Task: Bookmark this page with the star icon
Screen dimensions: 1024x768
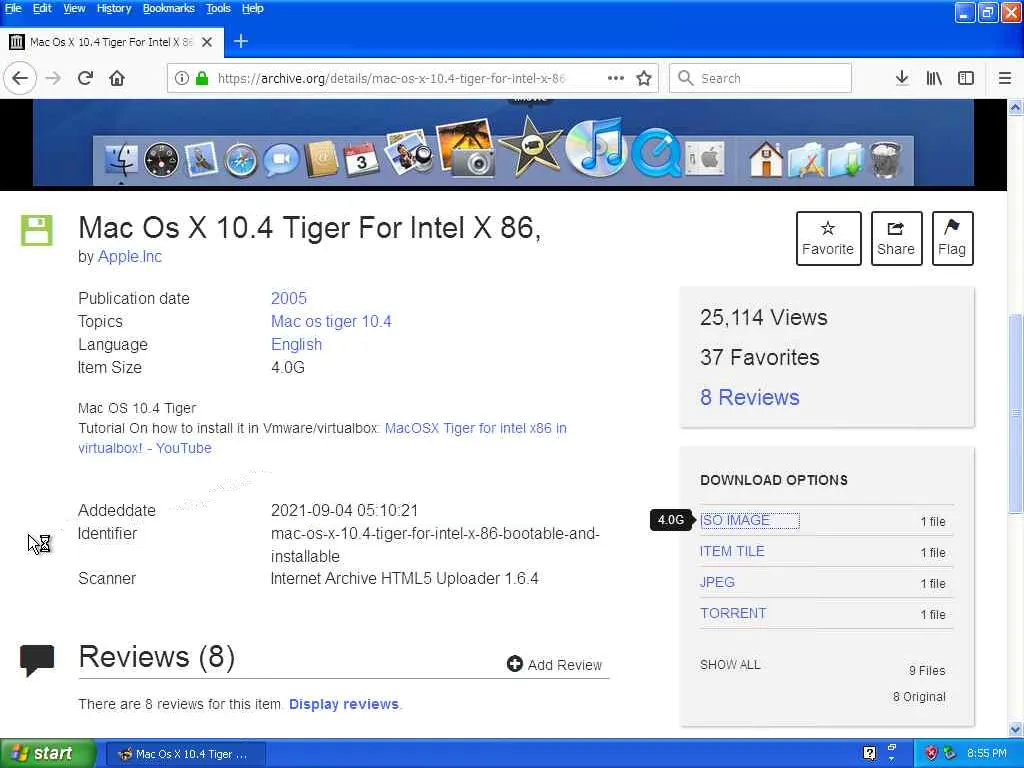Action: [x=644, y=78]
